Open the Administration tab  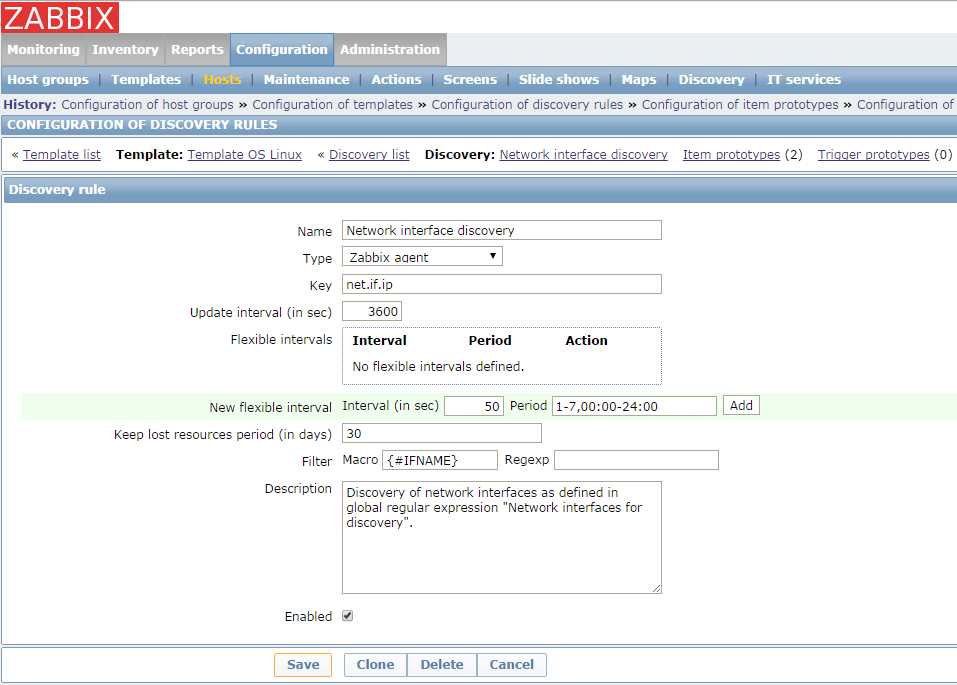point(390,49)
